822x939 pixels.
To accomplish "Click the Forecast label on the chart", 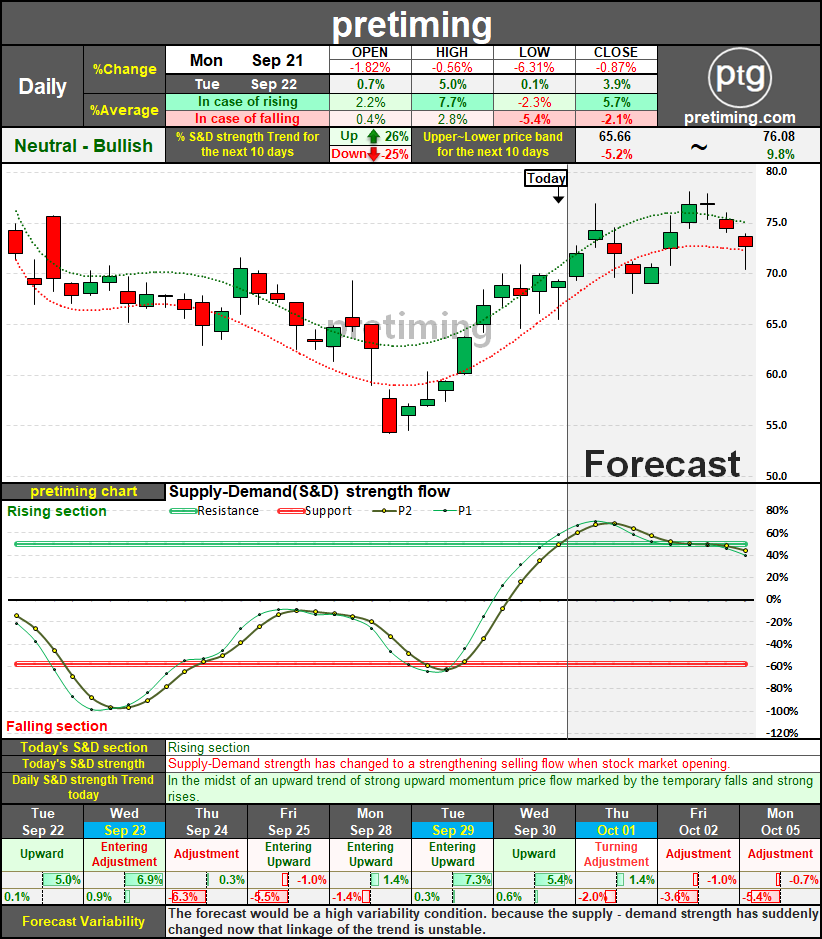I will [x=662, y=464].
